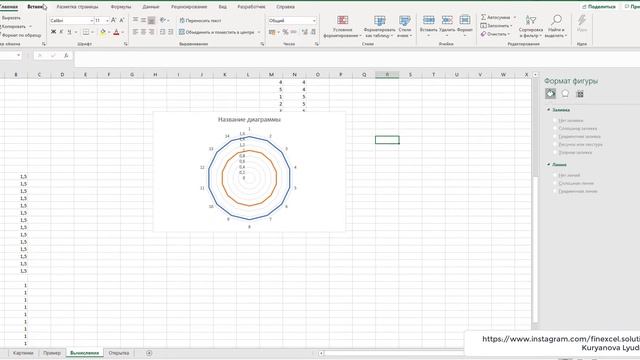The image size is (640, 360).
Task: Open Size & Properties tab in Format Shape pane
Action: (580, 94)
